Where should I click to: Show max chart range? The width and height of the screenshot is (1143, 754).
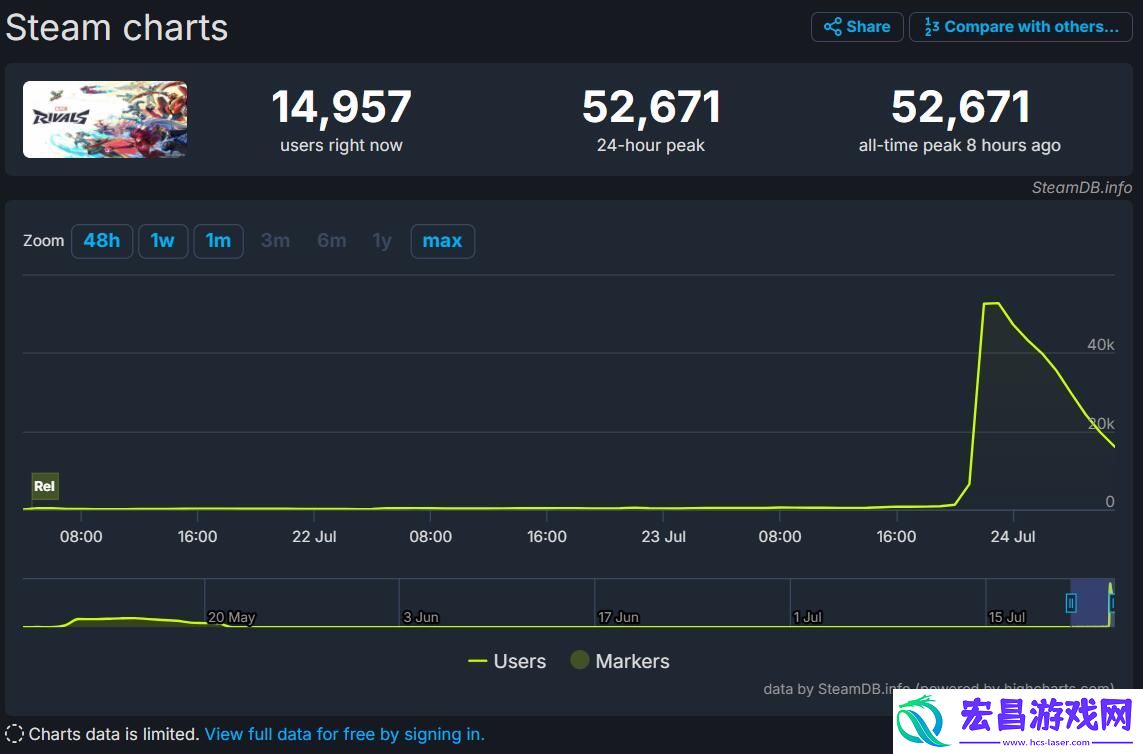tap(442, 241)
